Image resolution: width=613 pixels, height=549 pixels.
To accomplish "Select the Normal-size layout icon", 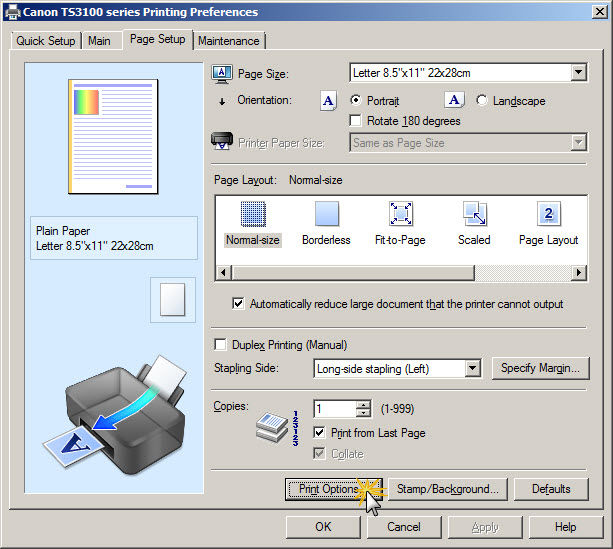I will [252, 214].
